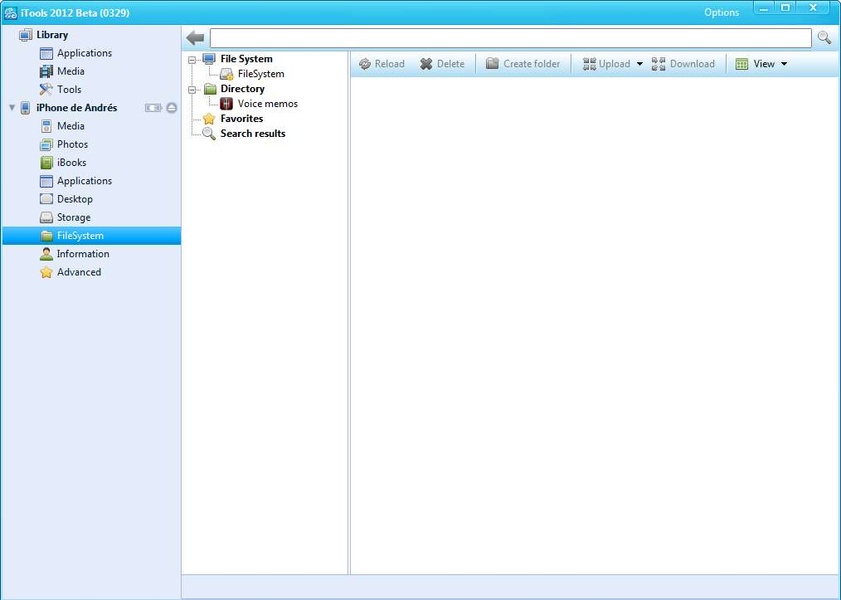Select Voice memos in the directory tree
This screenshot has width=841, height=600.
[267, 104]
